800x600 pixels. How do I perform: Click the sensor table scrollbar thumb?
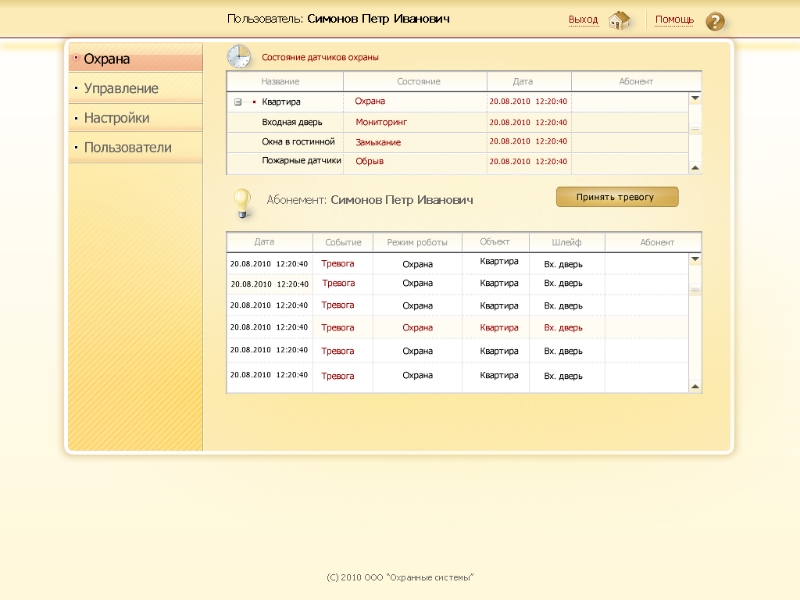tap(695, 129)
